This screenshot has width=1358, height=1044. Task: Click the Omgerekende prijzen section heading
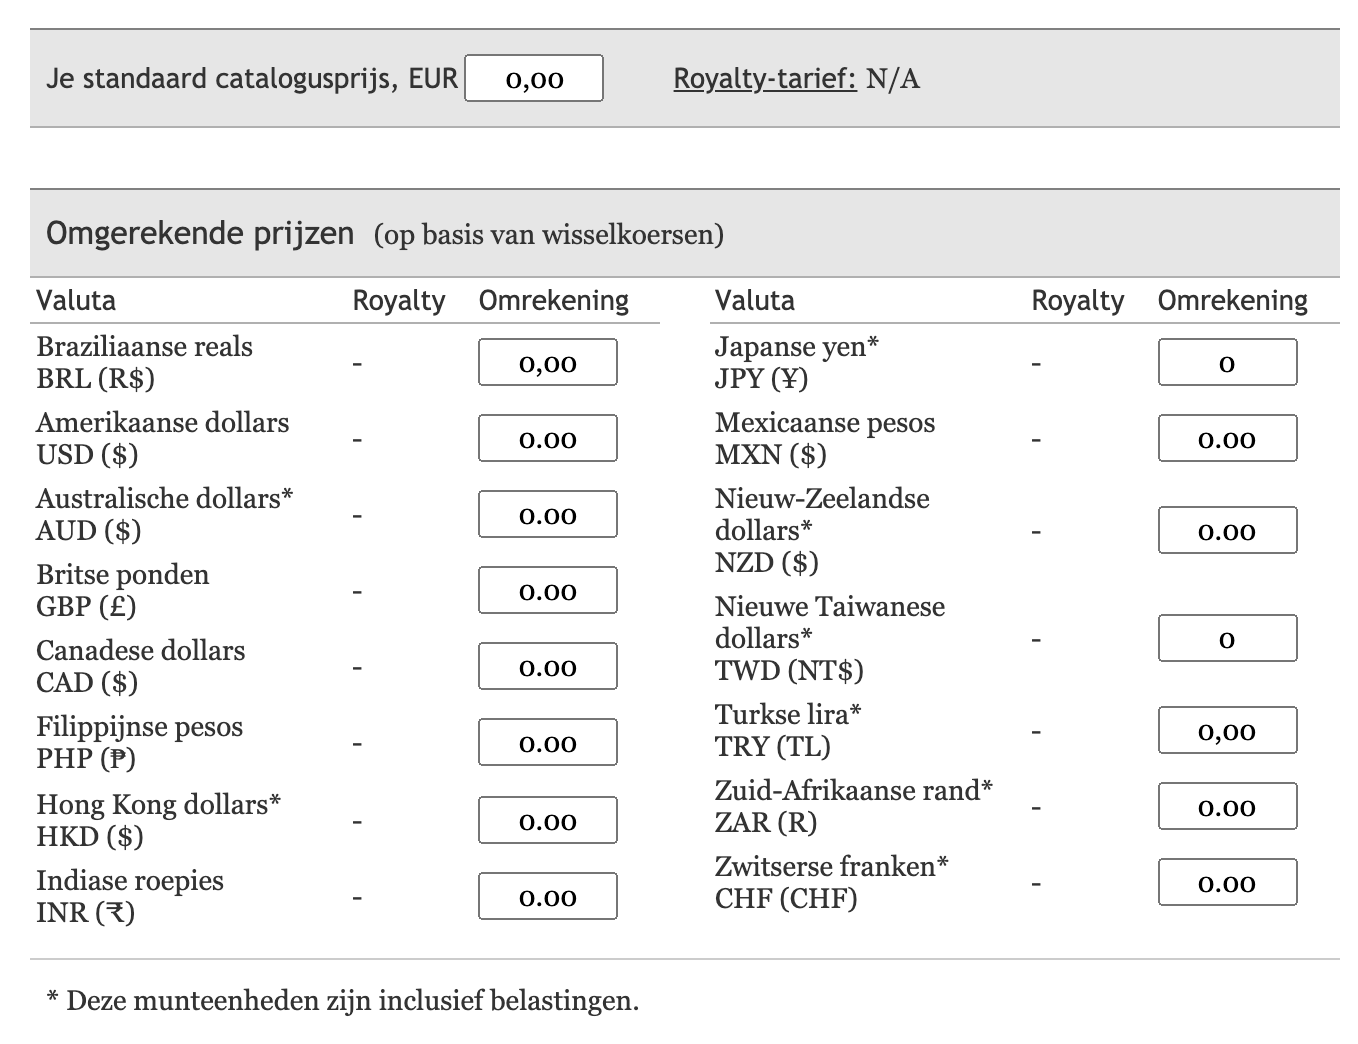[x=200, y=234]
